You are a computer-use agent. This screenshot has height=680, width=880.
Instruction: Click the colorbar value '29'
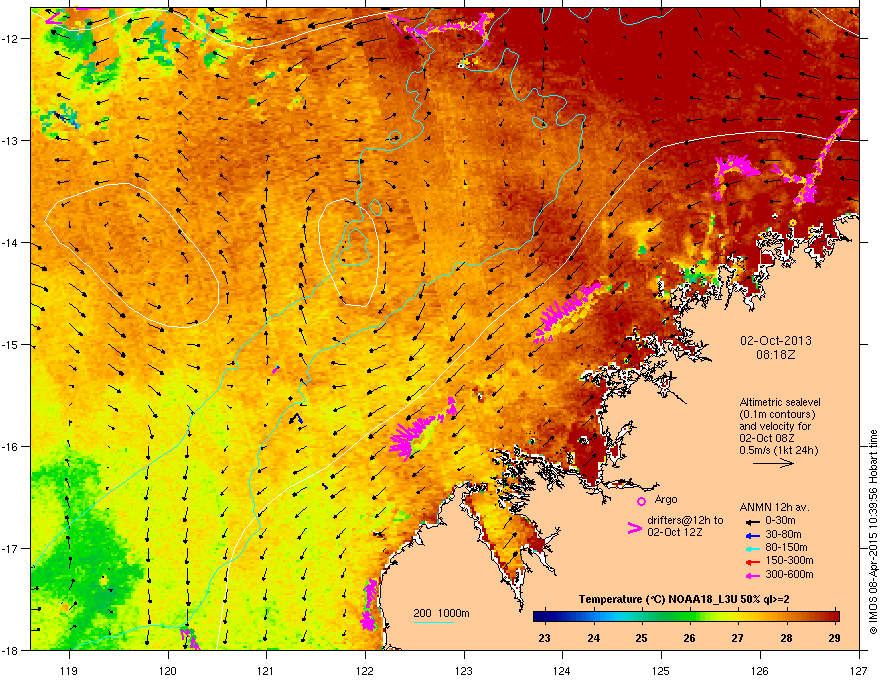835,638
